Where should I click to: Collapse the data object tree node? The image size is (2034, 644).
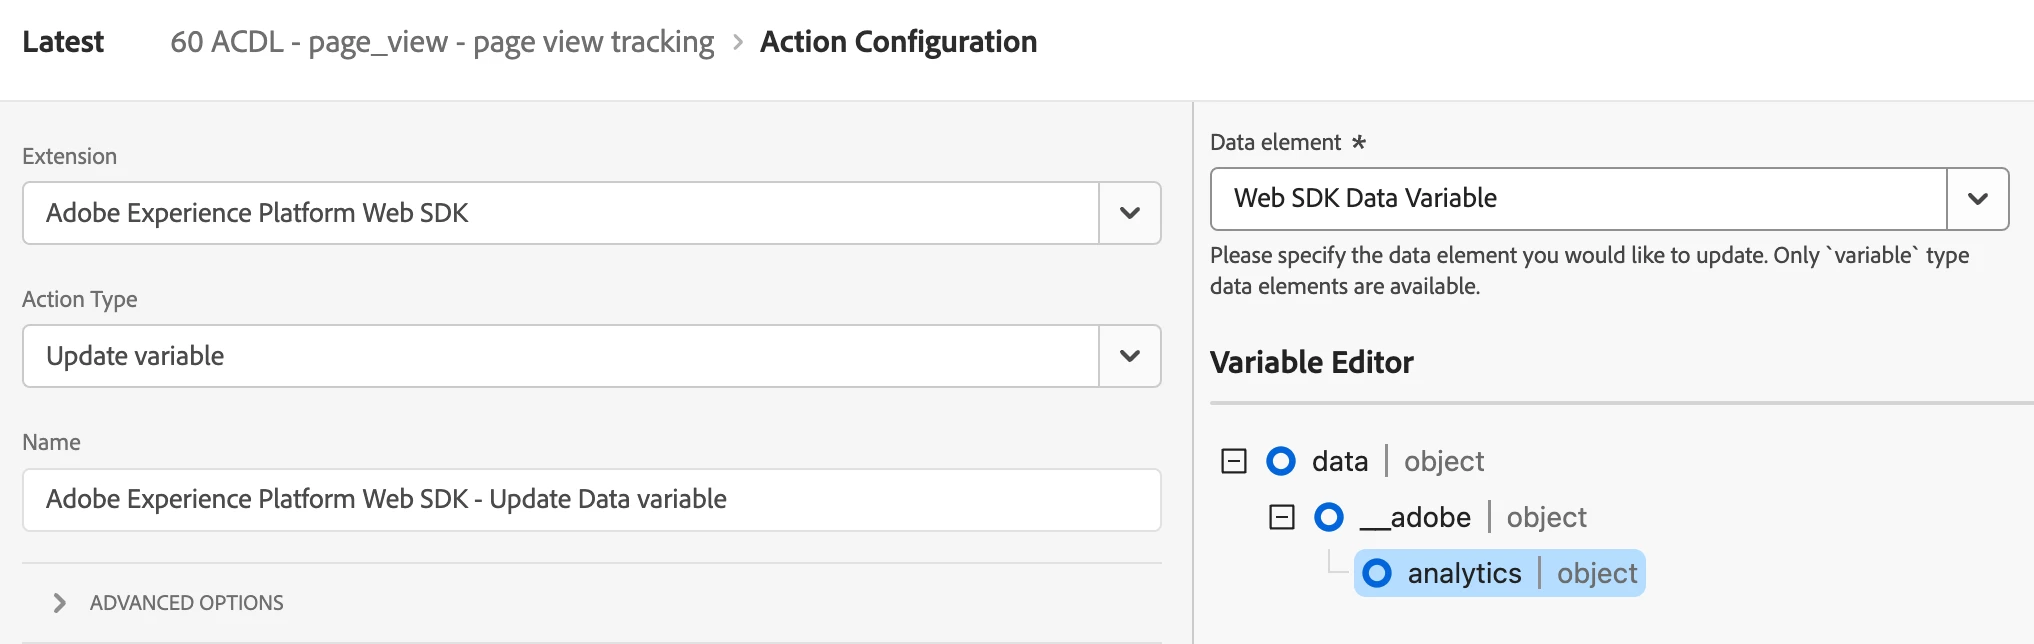[1234, 461]
